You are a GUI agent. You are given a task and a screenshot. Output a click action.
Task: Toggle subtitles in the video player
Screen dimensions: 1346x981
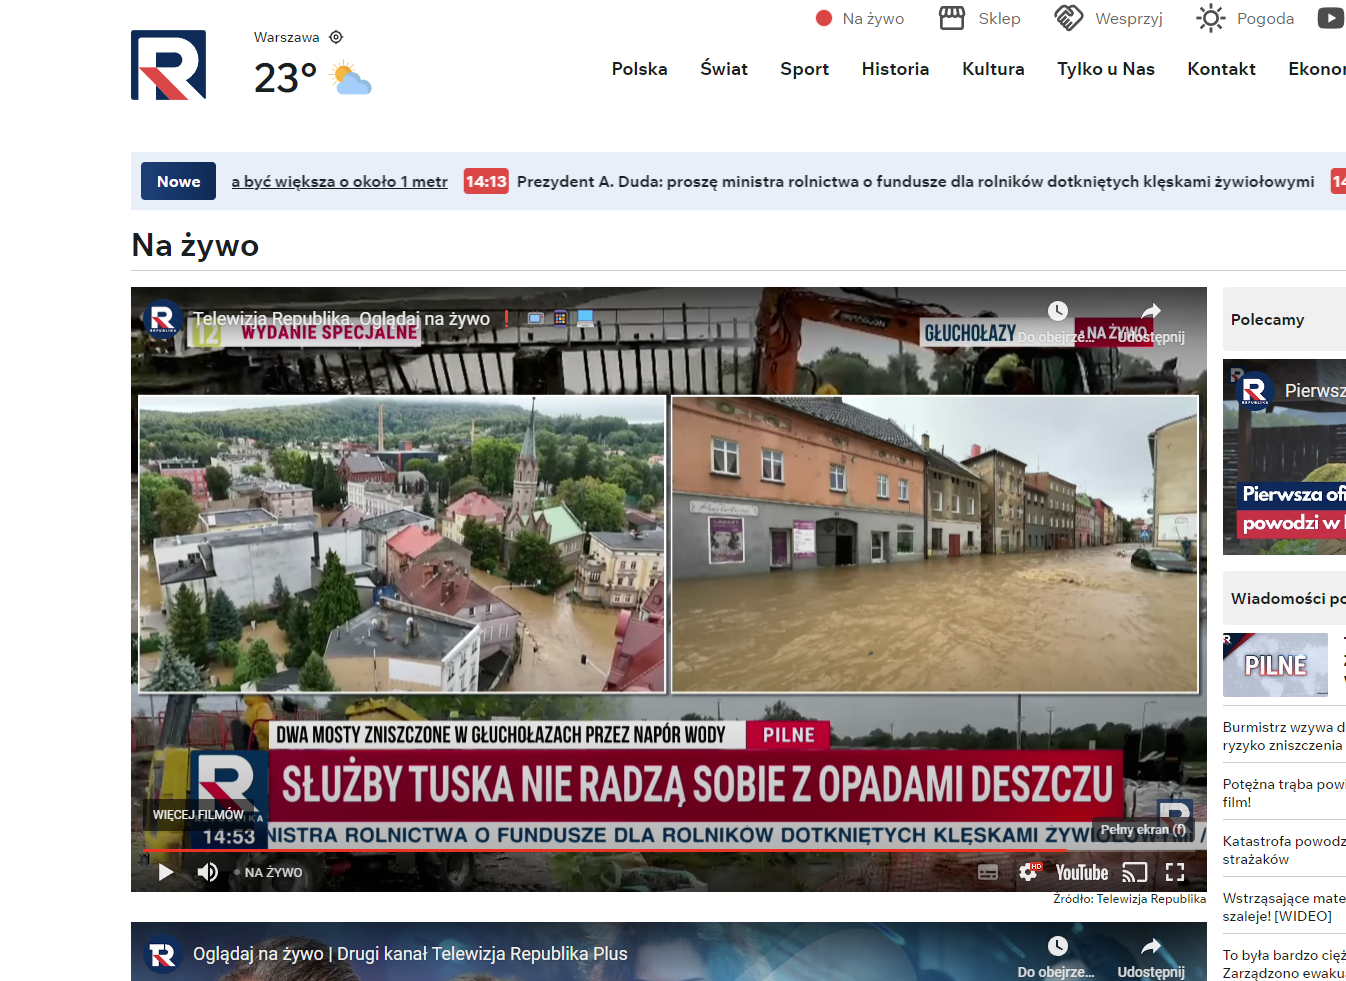tap(988, 872)
